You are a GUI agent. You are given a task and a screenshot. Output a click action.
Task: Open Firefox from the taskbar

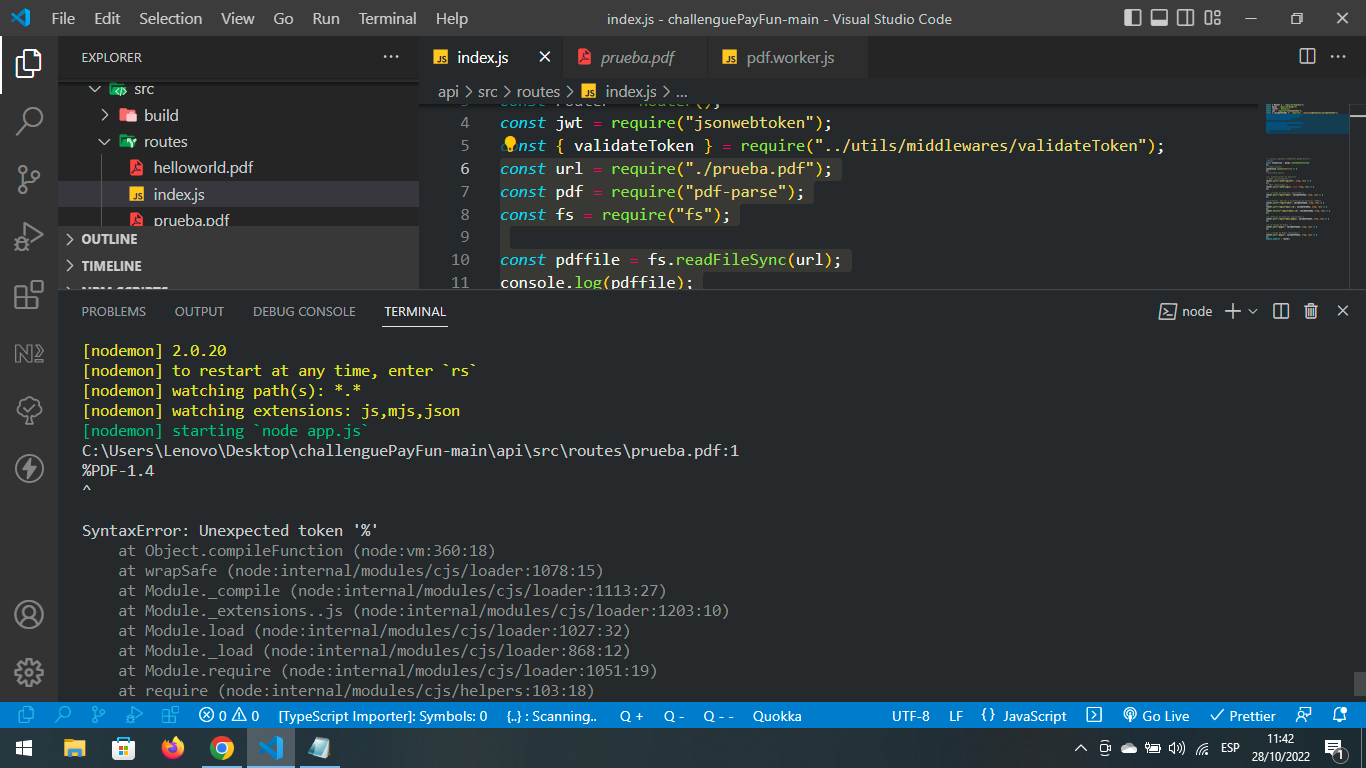pos(173,747)
